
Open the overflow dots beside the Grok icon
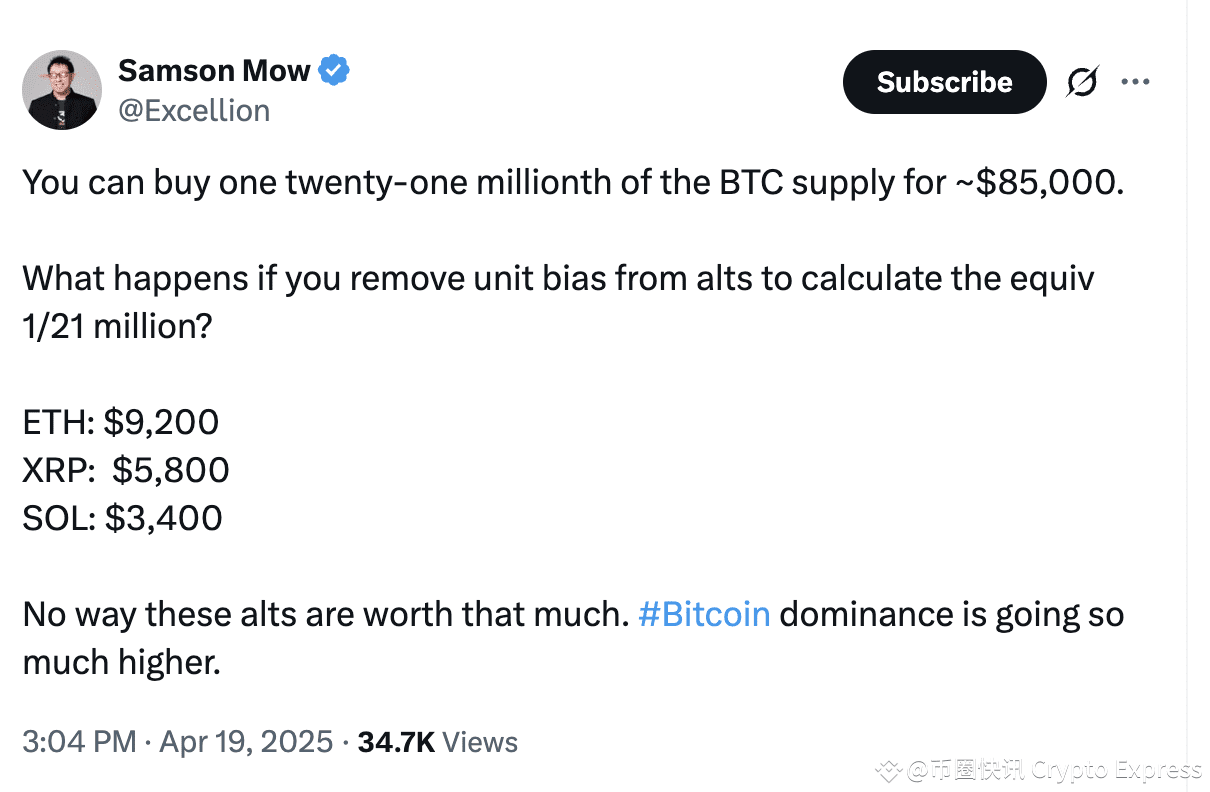(1136, 82)
